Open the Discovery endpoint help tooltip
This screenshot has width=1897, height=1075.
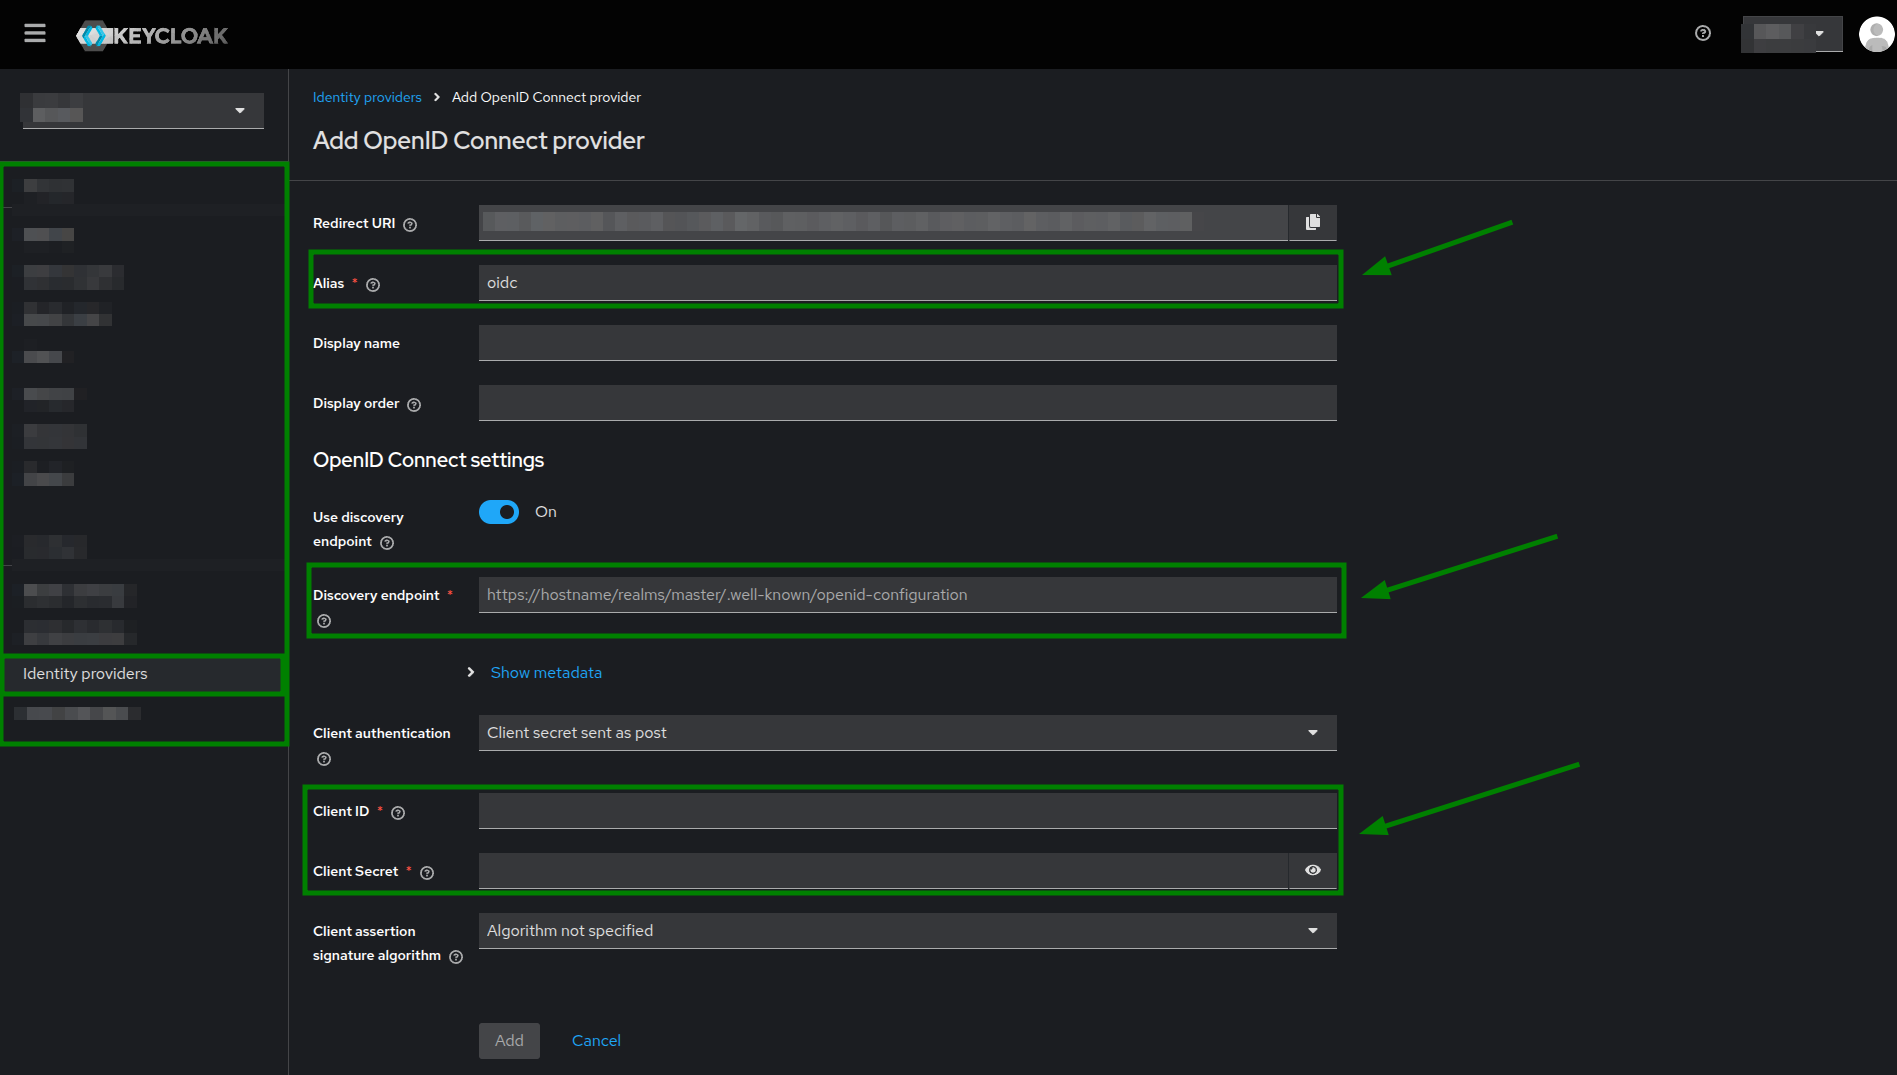point(323,620)
